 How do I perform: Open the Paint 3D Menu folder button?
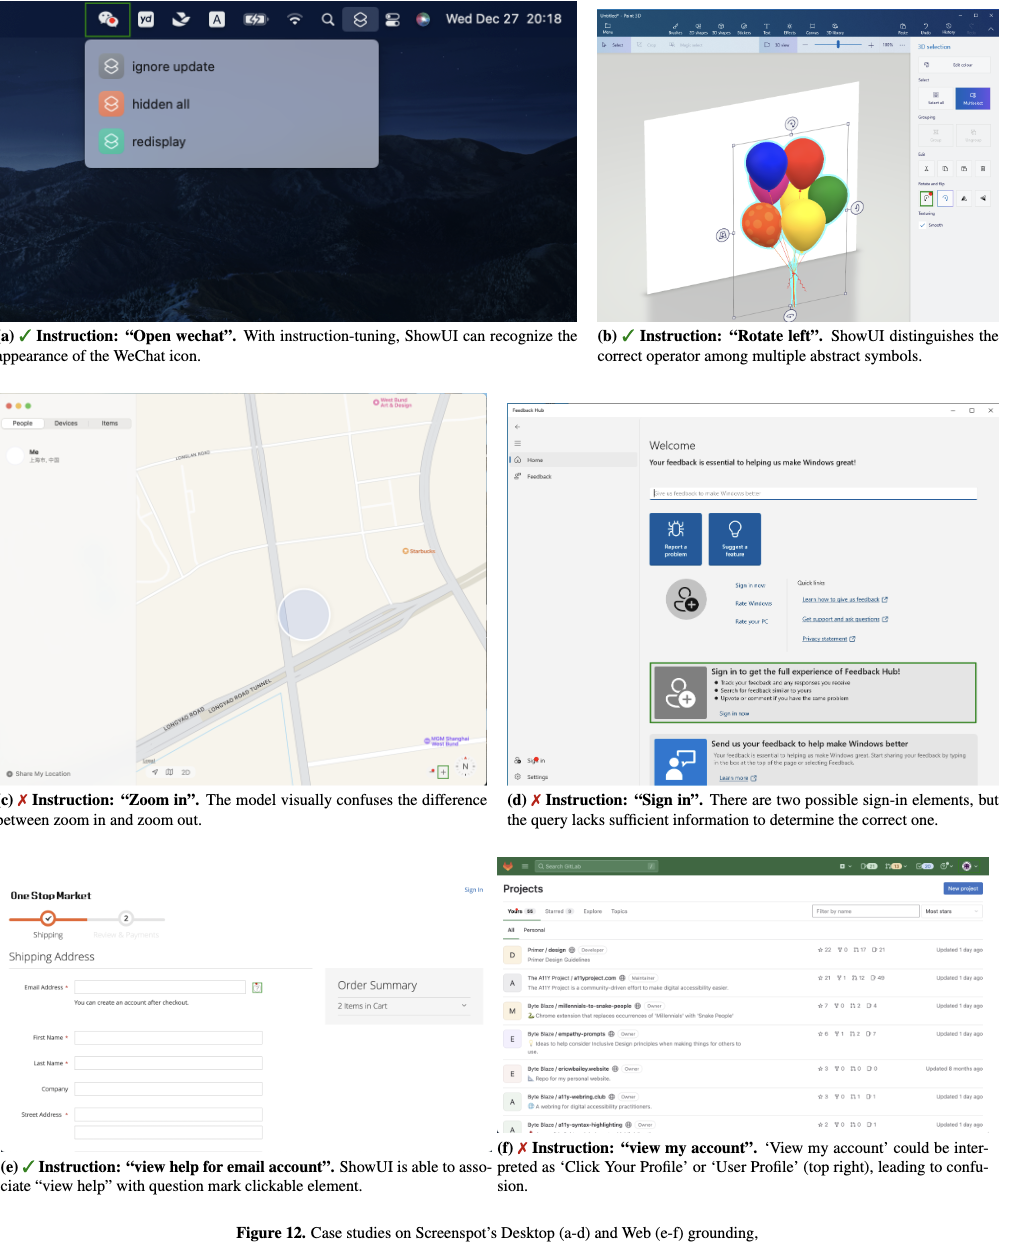[x=608, y=28]
